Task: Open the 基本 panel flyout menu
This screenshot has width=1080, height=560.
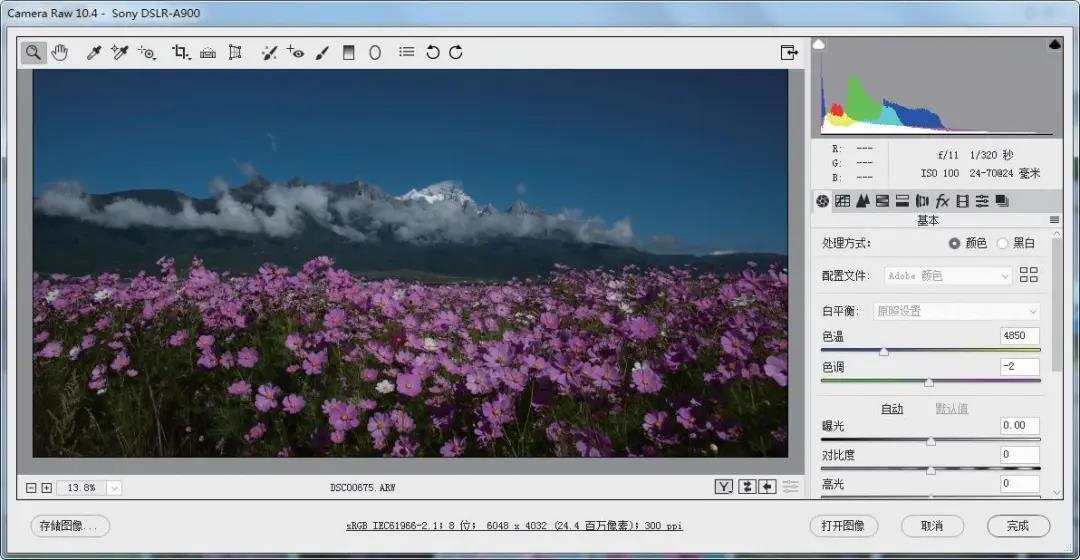Action: click(x=1054, y=220)
